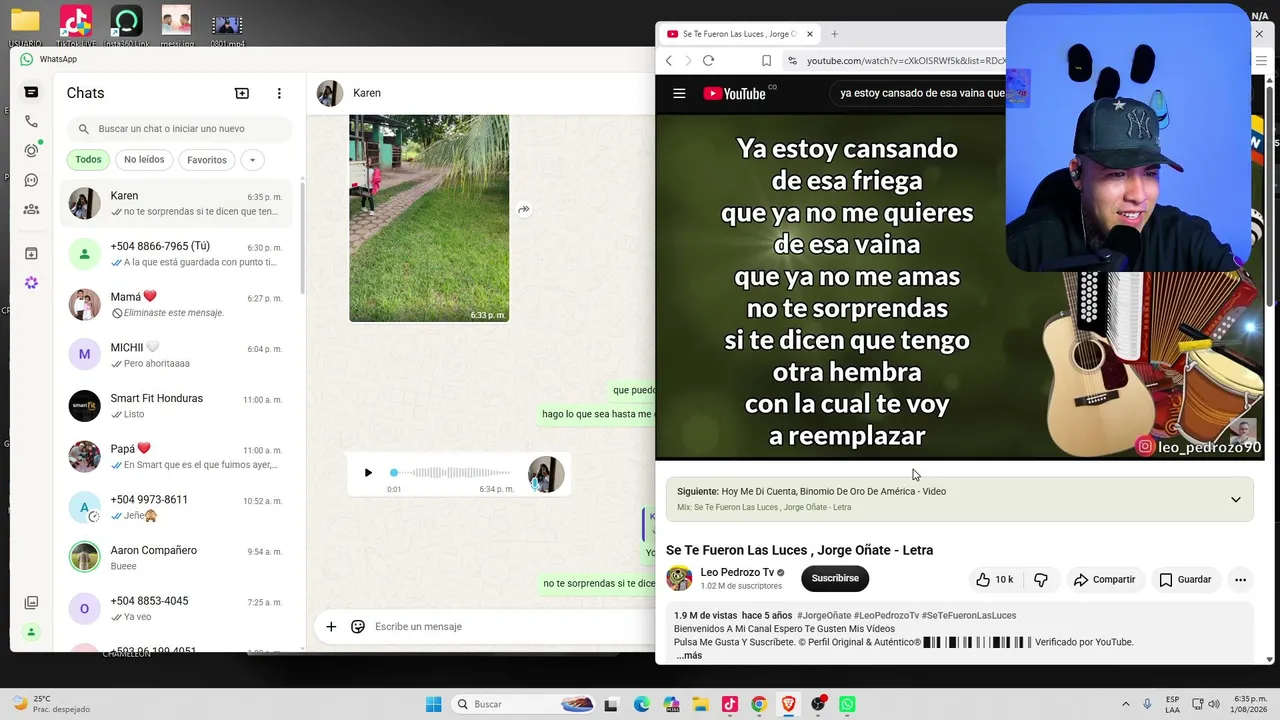Open the YouTube guide hamburger menu
Viewport: 1280px width, 720px height.
click(679, 94)
